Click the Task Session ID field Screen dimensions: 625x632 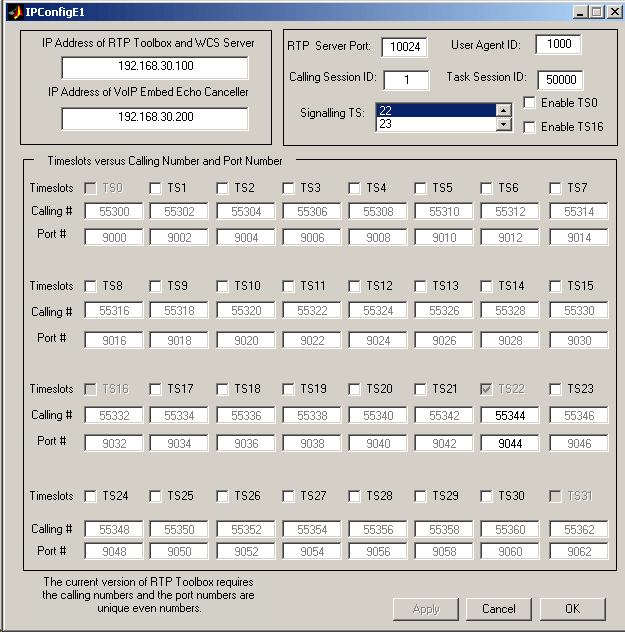(560, 80)
